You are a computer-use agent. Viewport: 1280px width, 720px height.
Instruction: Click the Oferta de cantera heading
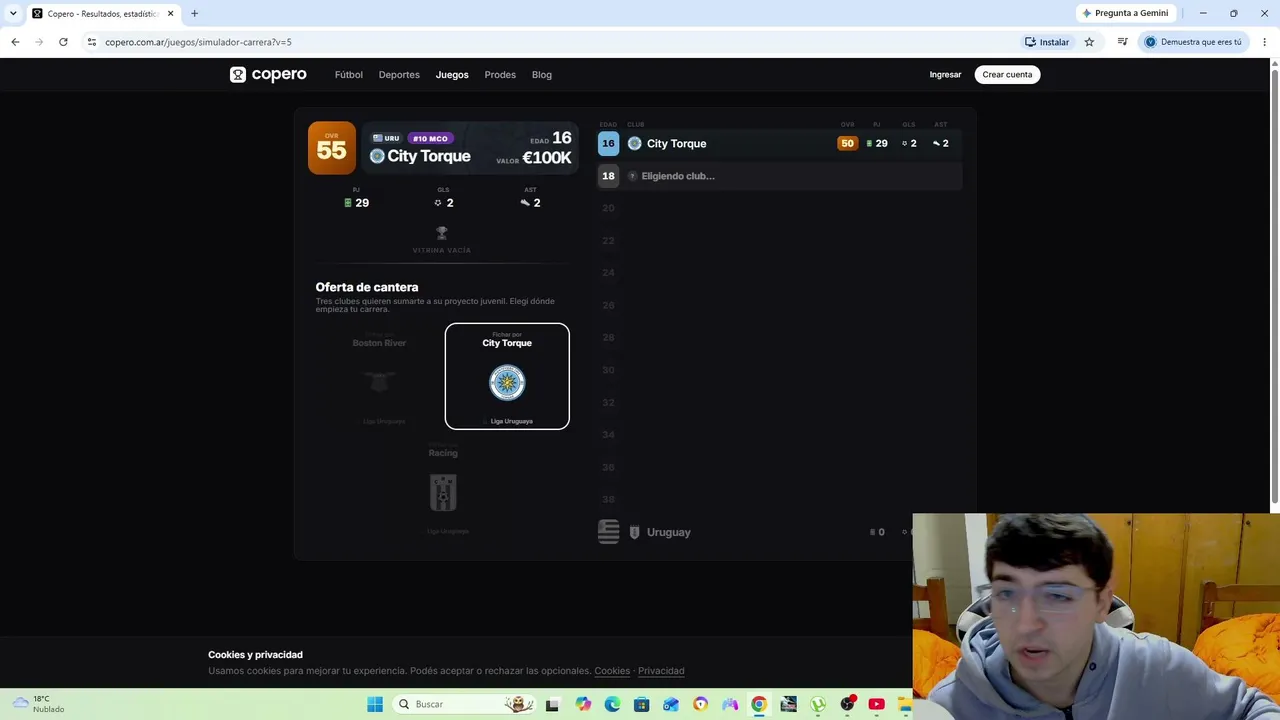pyautogui.click(x=367, y=287)
